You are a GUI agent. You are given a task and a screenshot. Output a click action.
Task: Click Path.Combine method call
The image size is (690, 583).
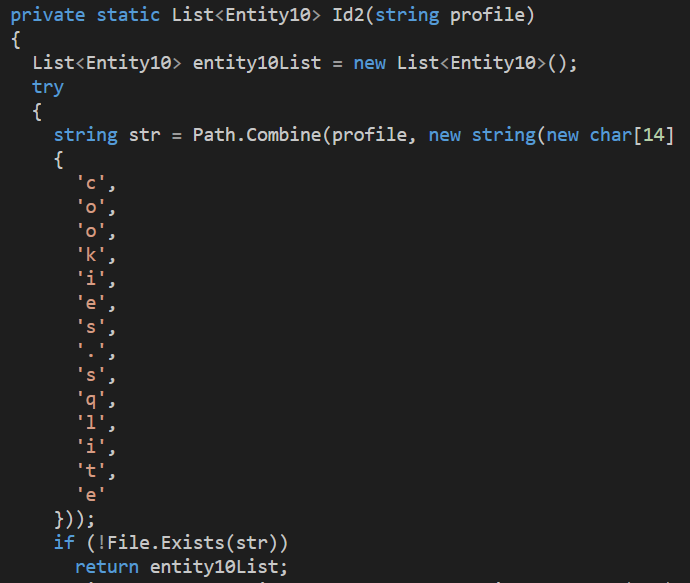[257, 135]
